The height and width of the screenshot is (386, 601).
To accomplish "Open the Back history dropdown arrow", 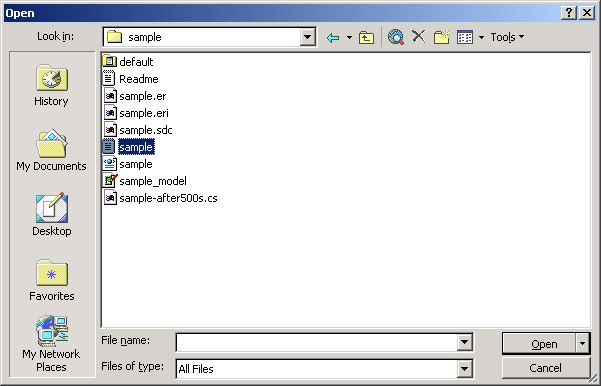I will tap(349, 38).
